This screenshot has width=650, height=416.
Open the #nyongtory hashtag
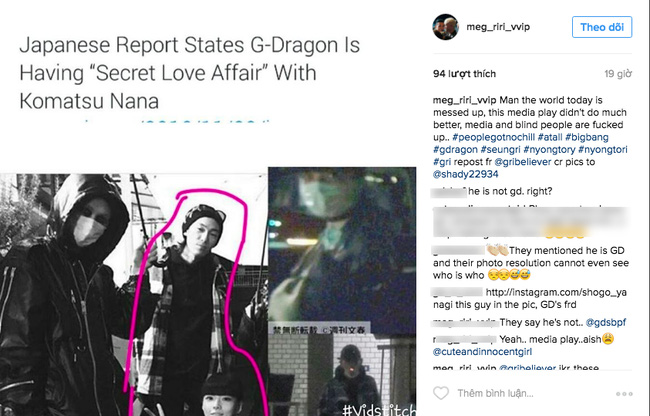(549, 150)
